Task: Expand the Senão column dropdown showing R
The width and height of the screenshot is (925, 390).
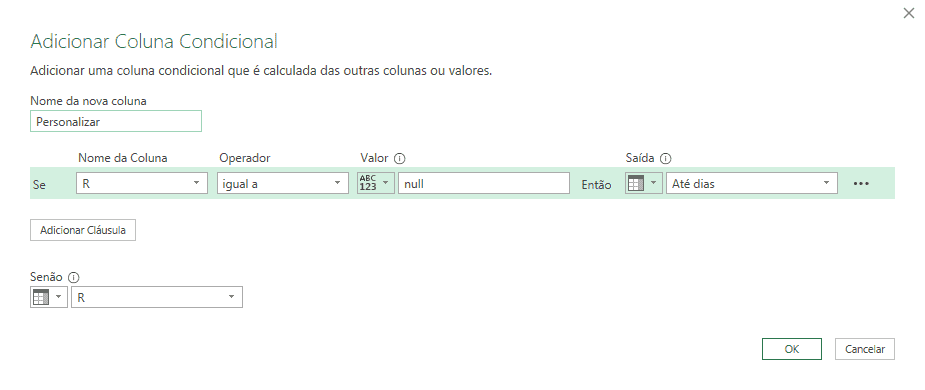Action: point(157,297)
